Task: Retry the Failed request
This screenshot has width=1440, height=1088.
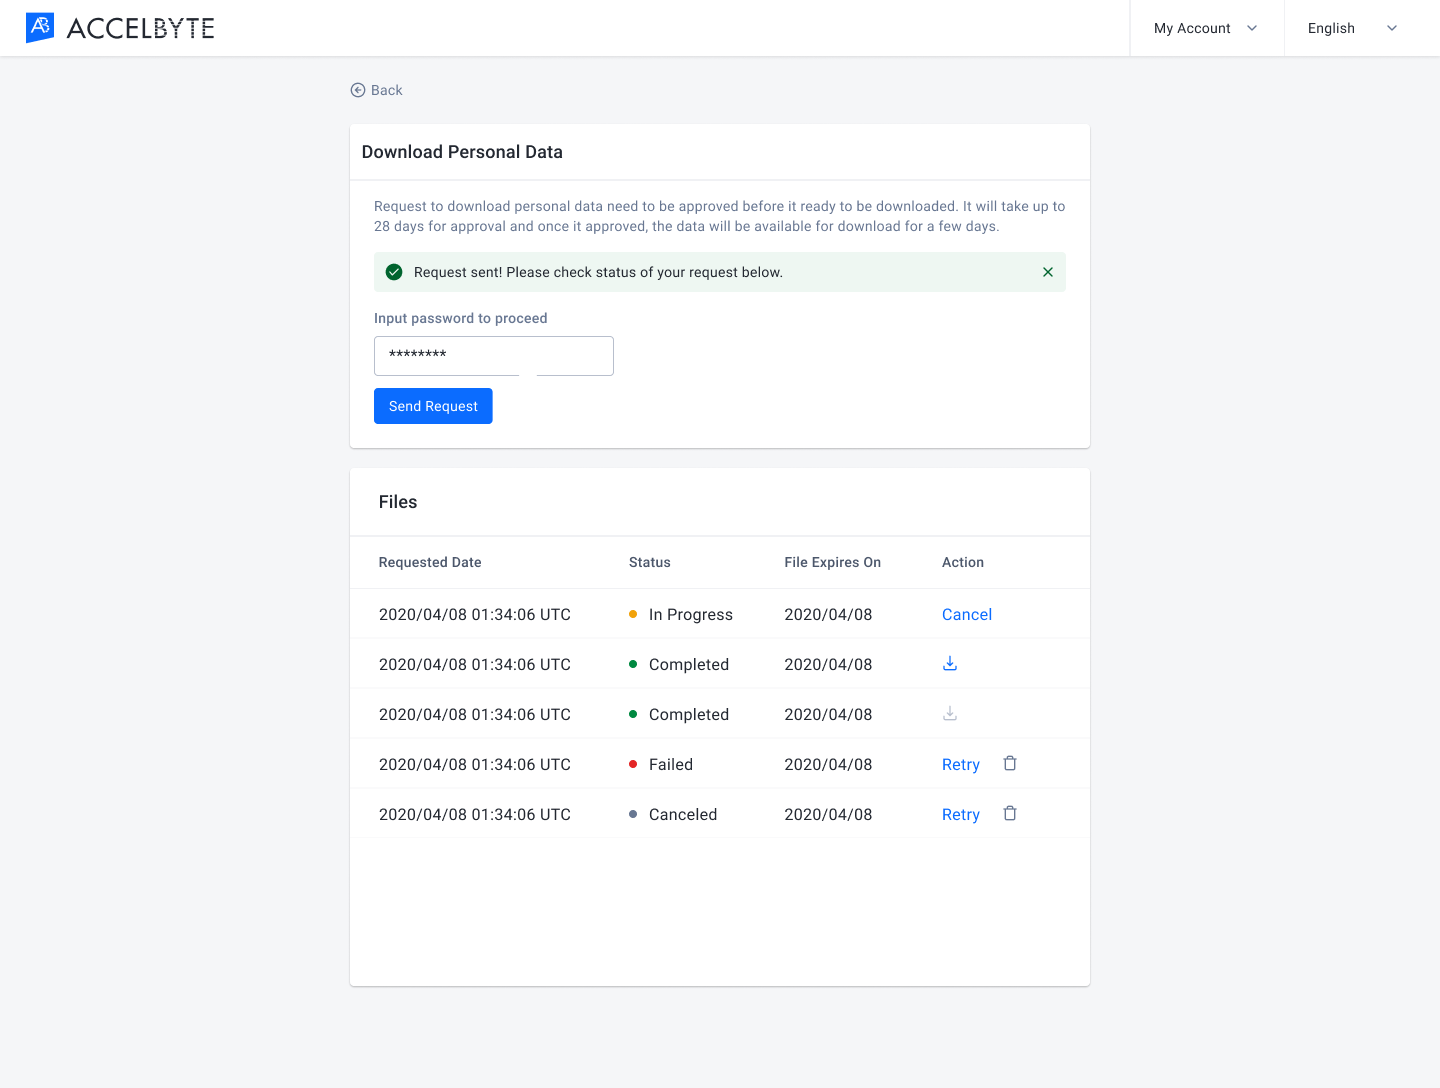Action: coord(961,764)
